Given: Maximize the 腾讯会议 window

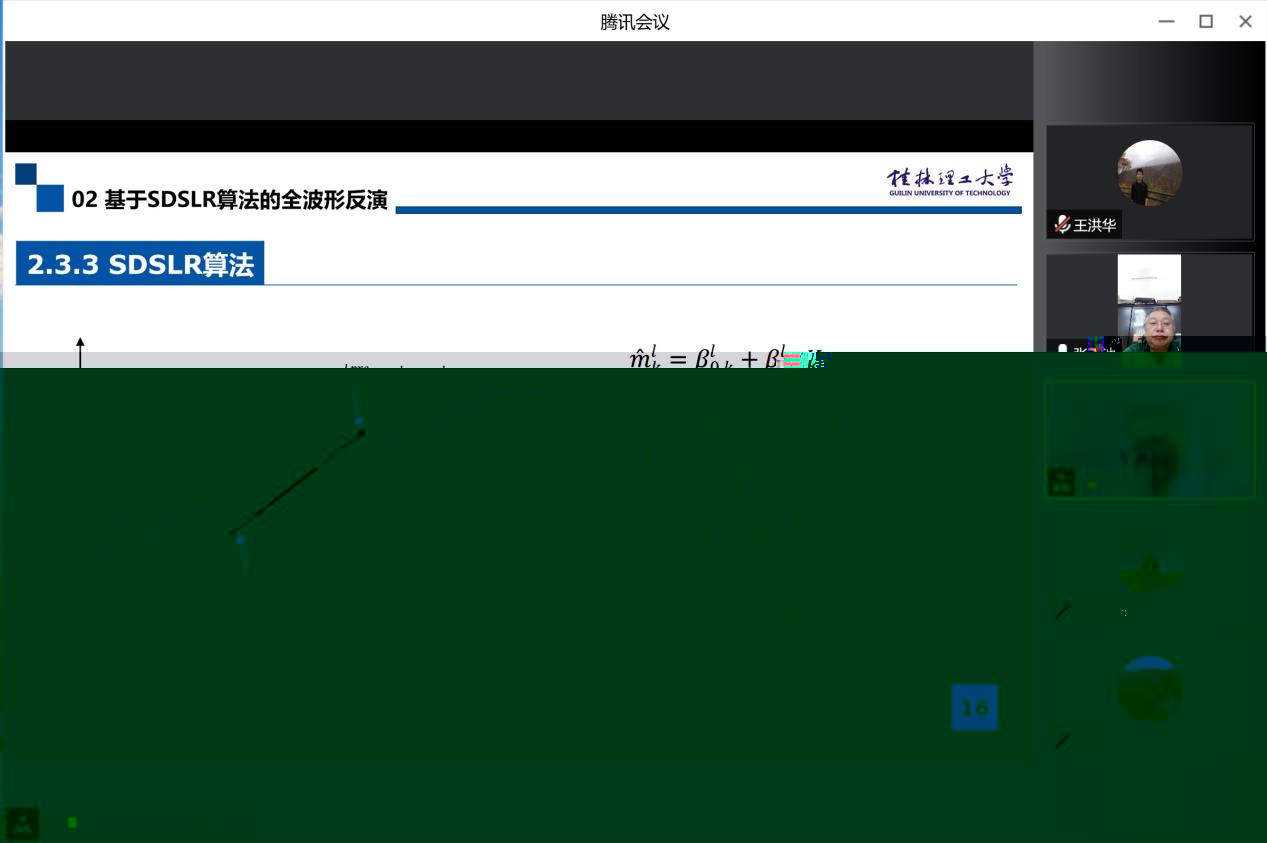Looking at the screenshot, I should [1206, 21].
